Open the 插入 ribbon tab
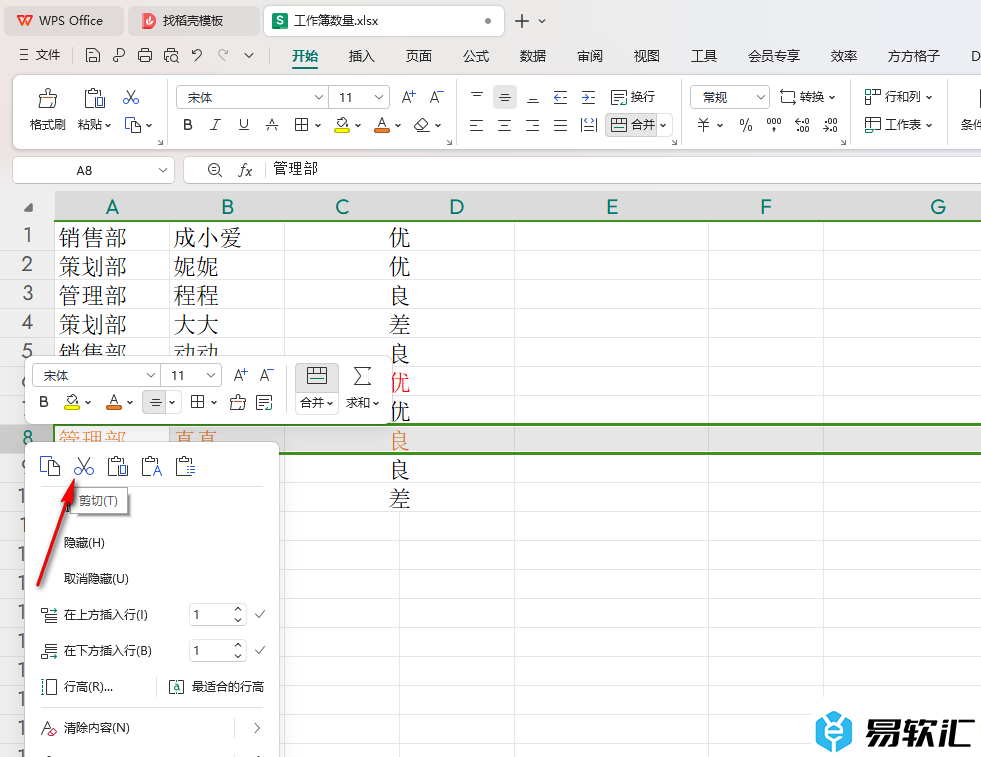This screenshot has height=757, width=981. pos(362,56)
